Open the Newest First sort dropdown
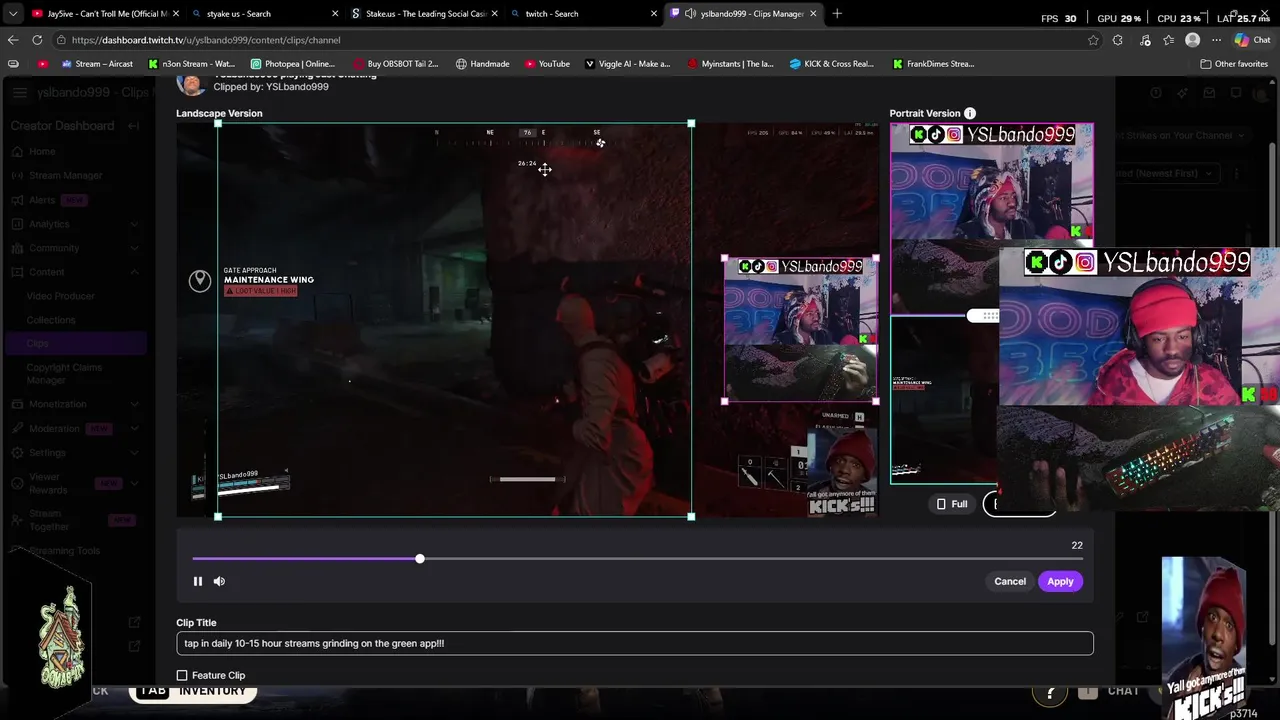This screenshot has height=720, width=1280. (1166, 173)
